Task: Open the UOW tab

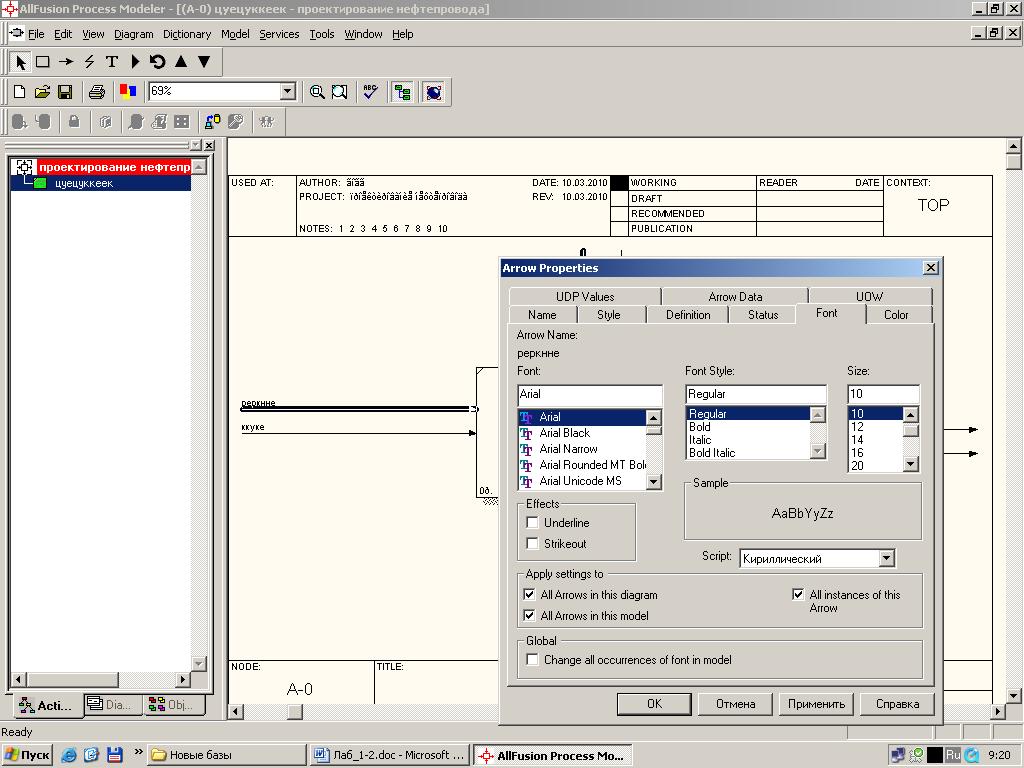Action: [x=869, y=296]
